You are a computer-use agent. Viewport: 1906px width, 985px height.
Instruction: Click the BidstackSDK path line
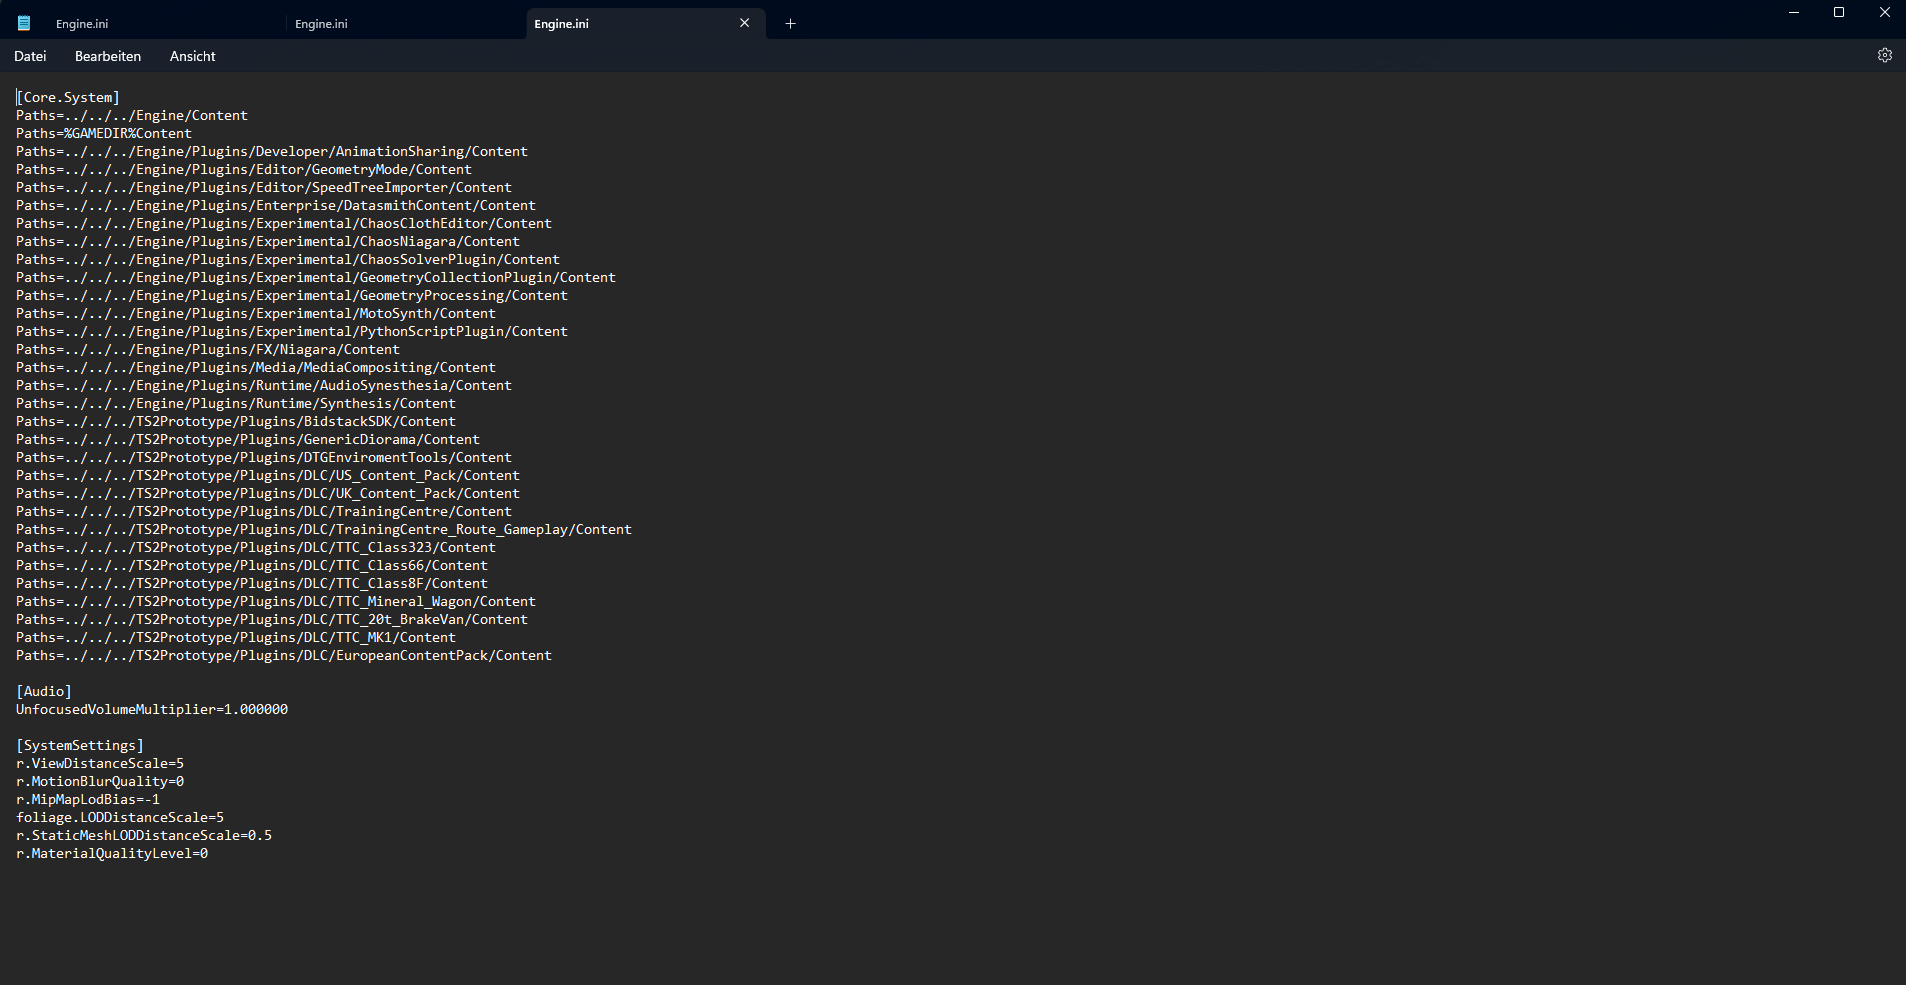click(236, 421)
